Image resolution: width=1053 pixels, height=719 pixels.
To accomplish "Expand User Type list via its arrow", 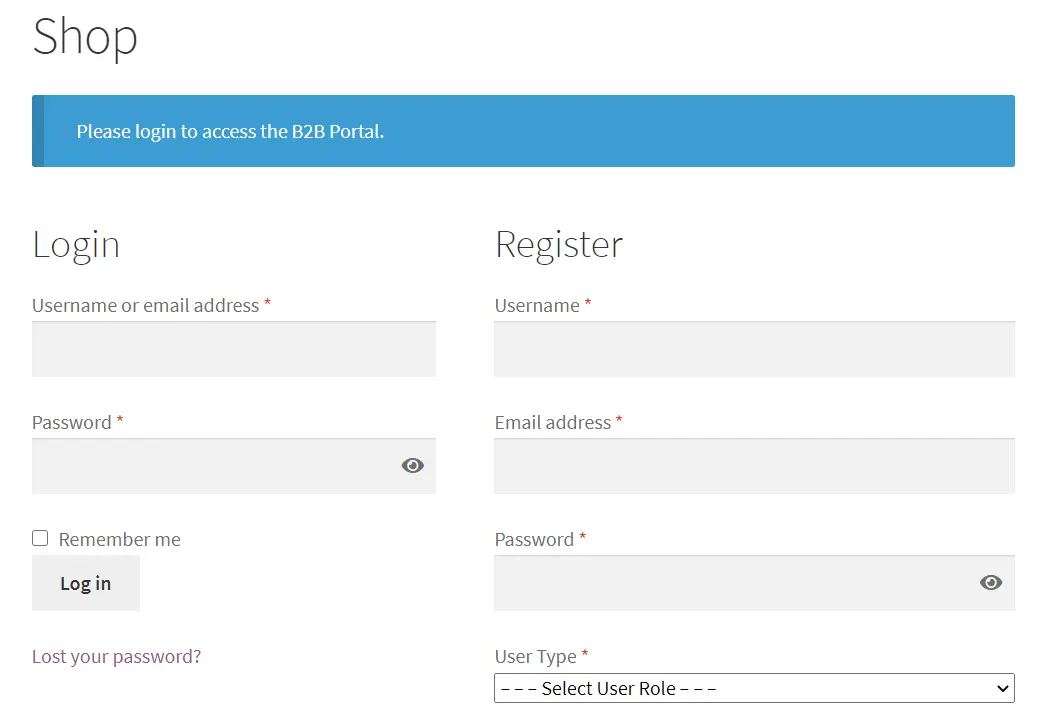I will (1002, 688).
